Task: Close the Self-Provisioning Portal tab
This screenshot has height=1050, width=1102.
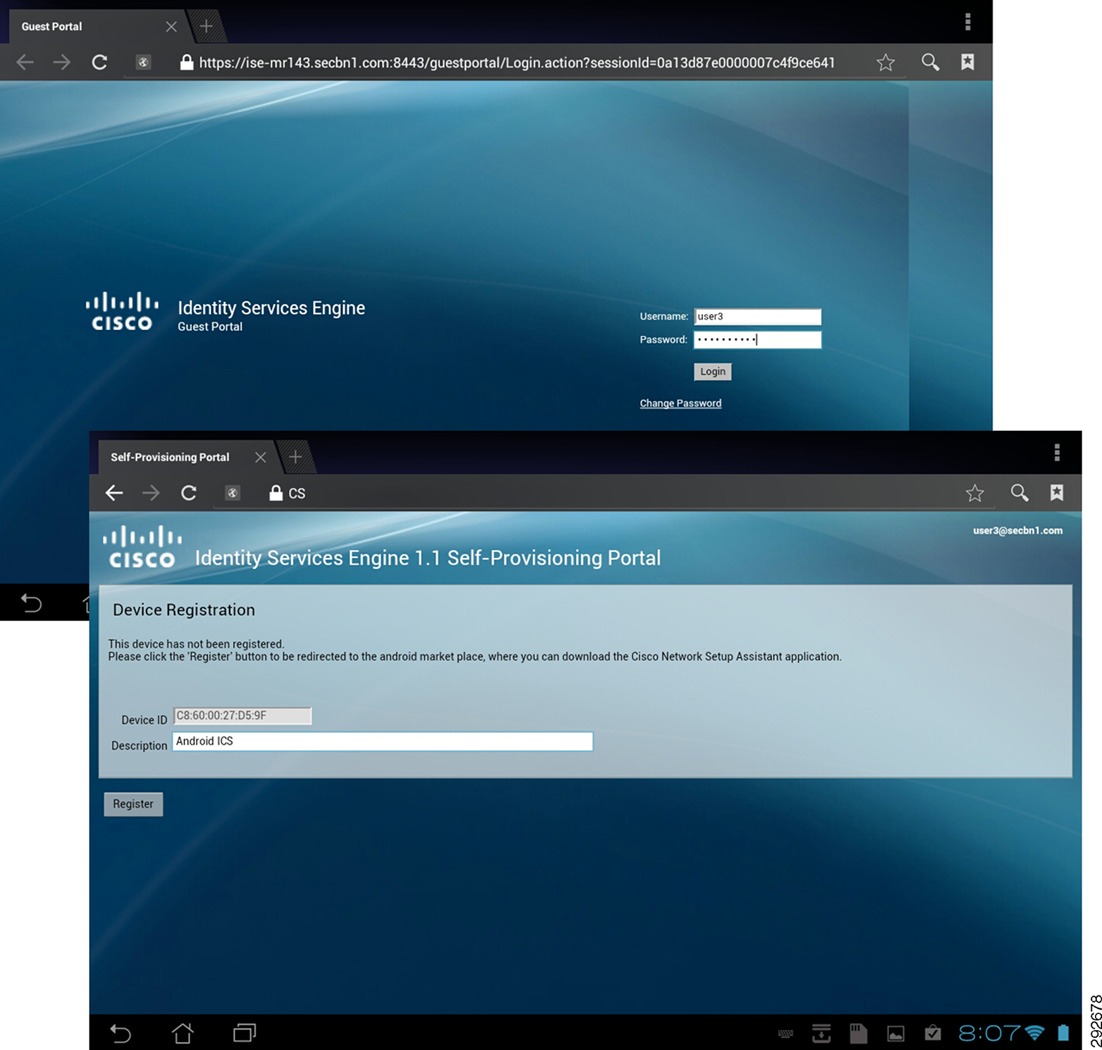Action: [260, 458]
